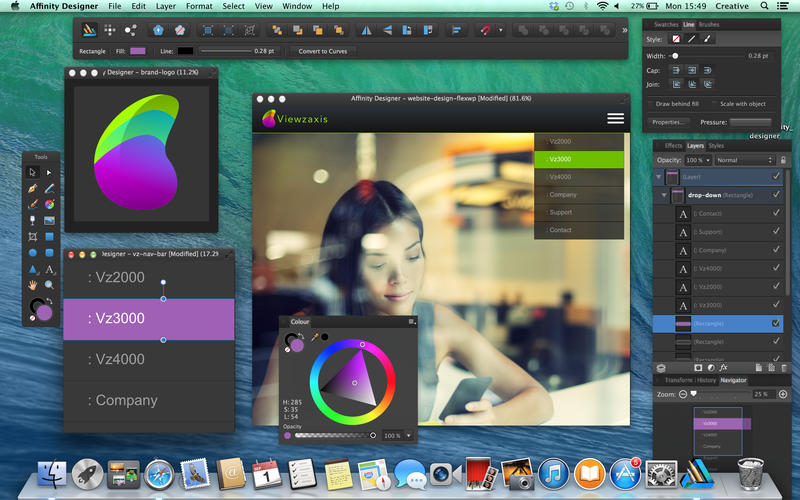Viewport: 800px width, 500px height.
Task: Pick the Artistic Text tool
Action: (49, 269)
